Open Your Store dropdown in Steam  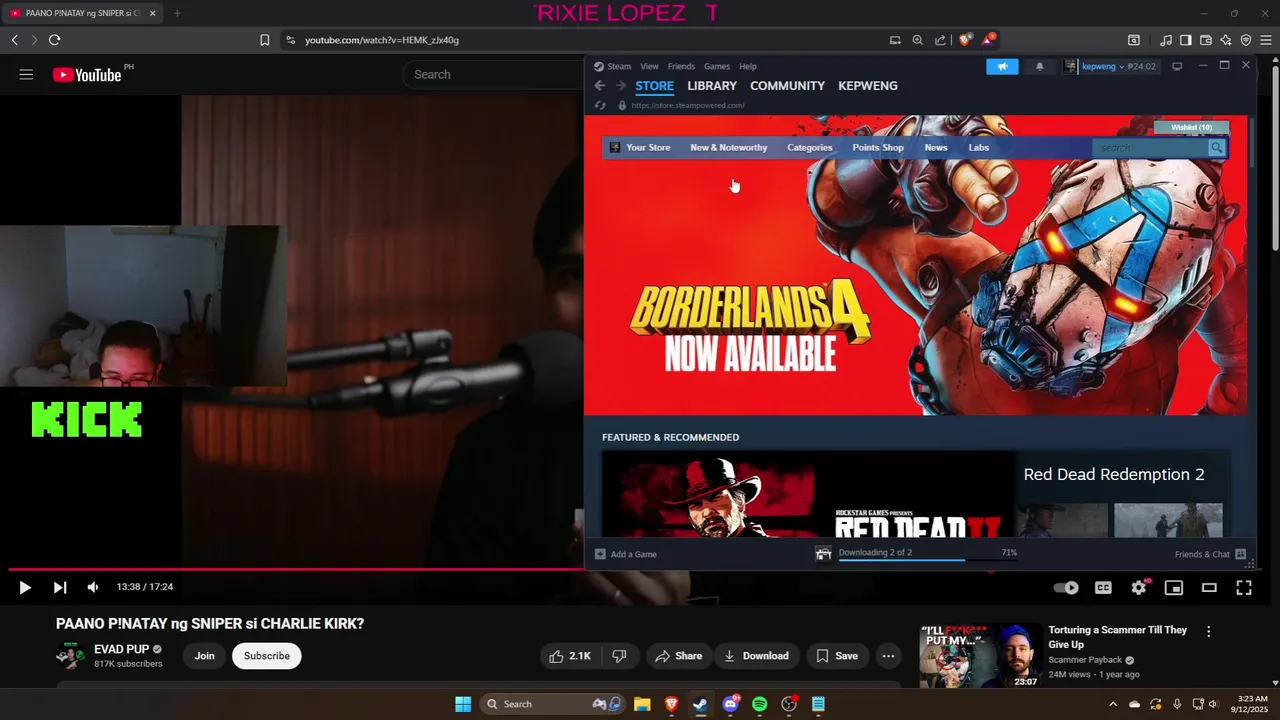(648, 147)
